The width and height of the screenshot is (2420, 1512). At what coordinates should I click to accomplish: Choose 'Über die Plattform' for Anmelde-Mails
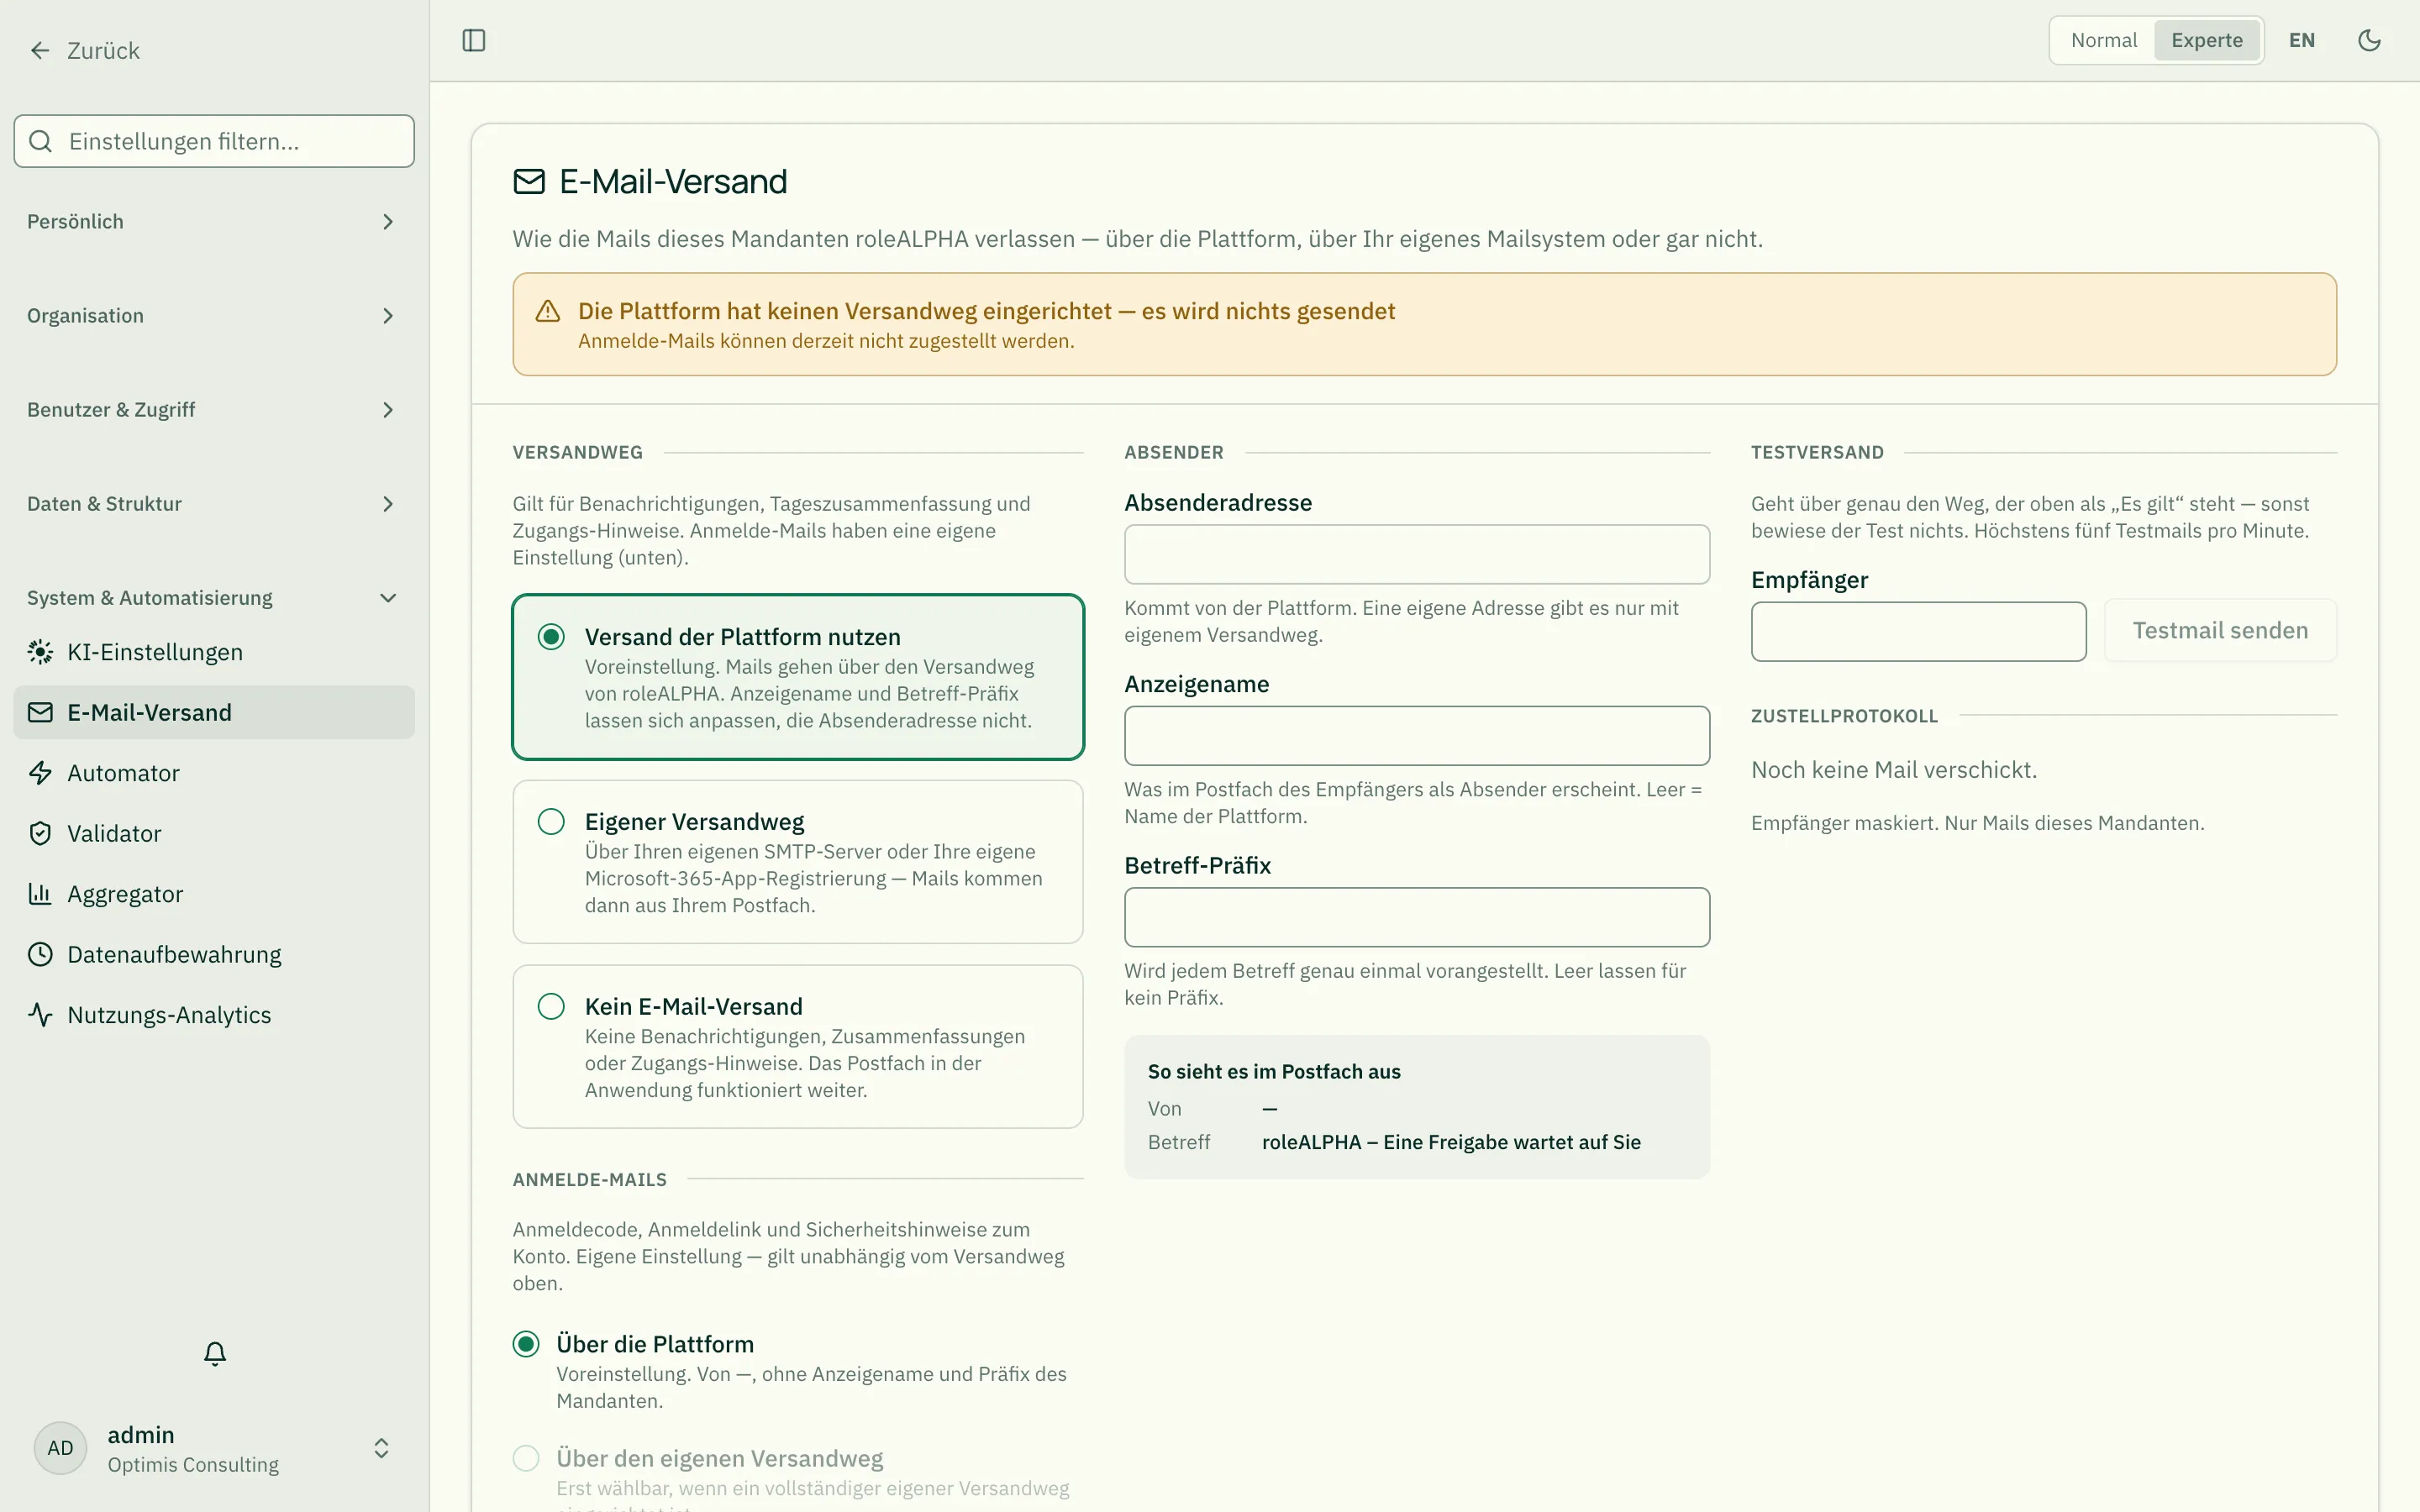tap(526, 1344)
